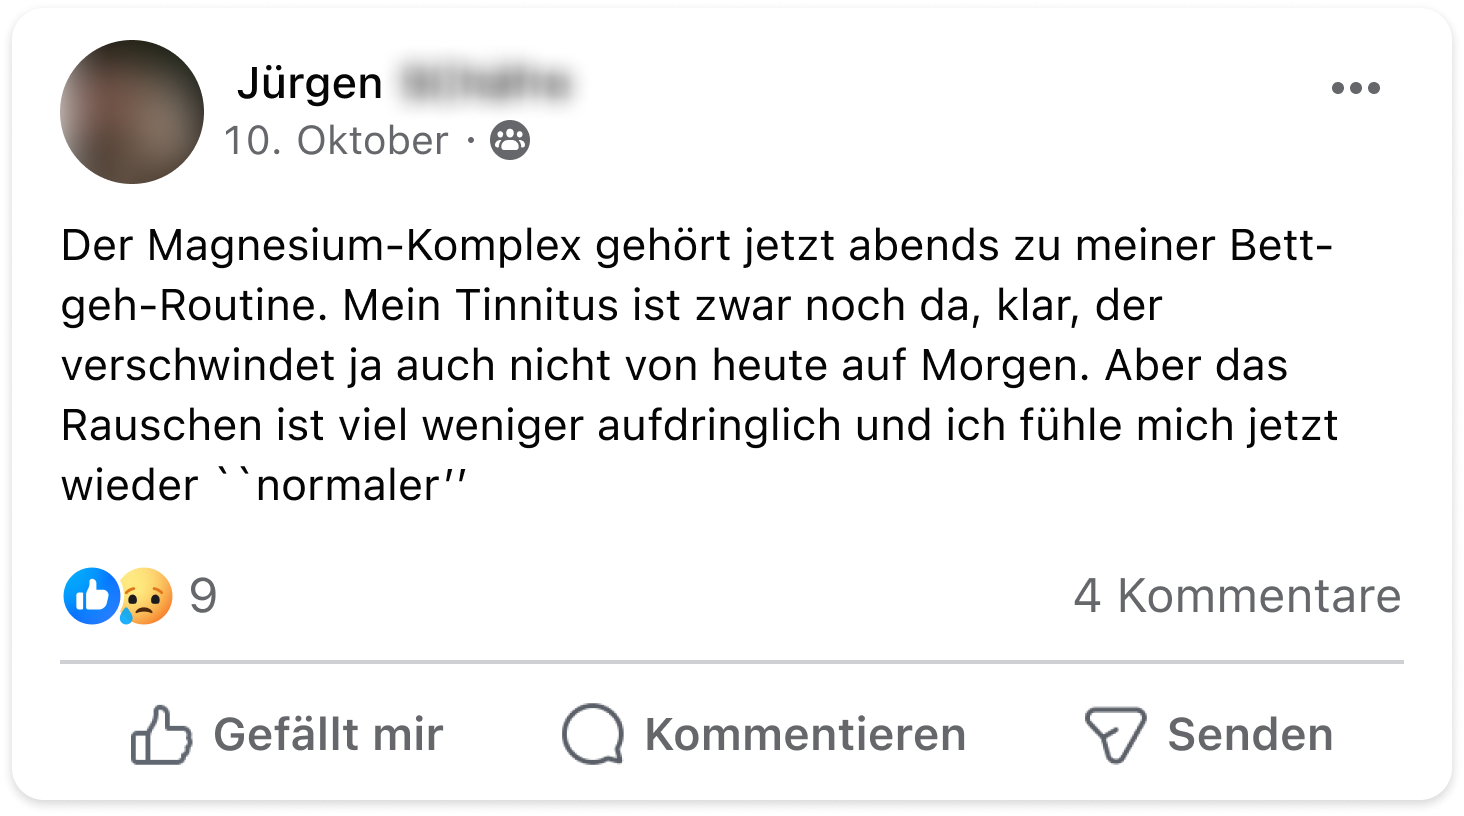Viewport: 1464px width, 816px height.
Task: Show who reacted via the count 9
Action: click(203, 596)
